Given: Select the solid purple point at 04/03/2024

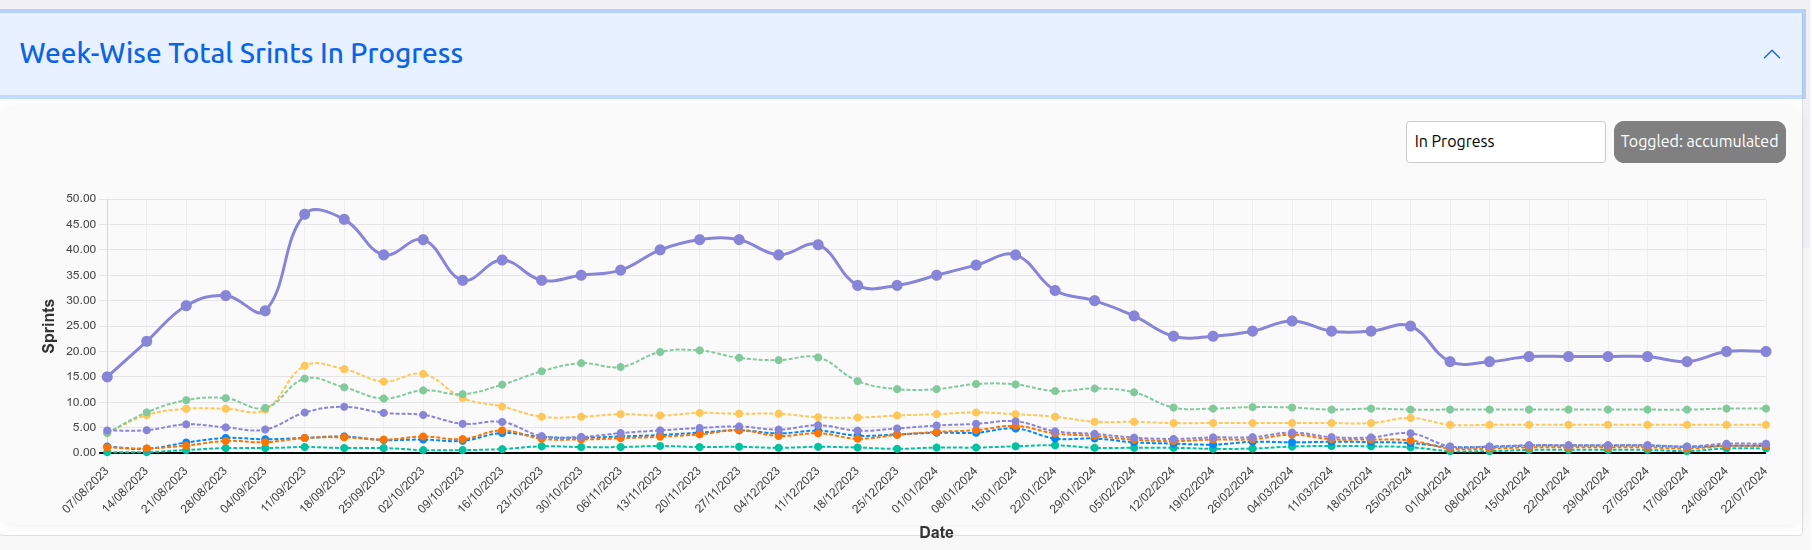Looking at the screenshot, I should tap(1292, 321).
